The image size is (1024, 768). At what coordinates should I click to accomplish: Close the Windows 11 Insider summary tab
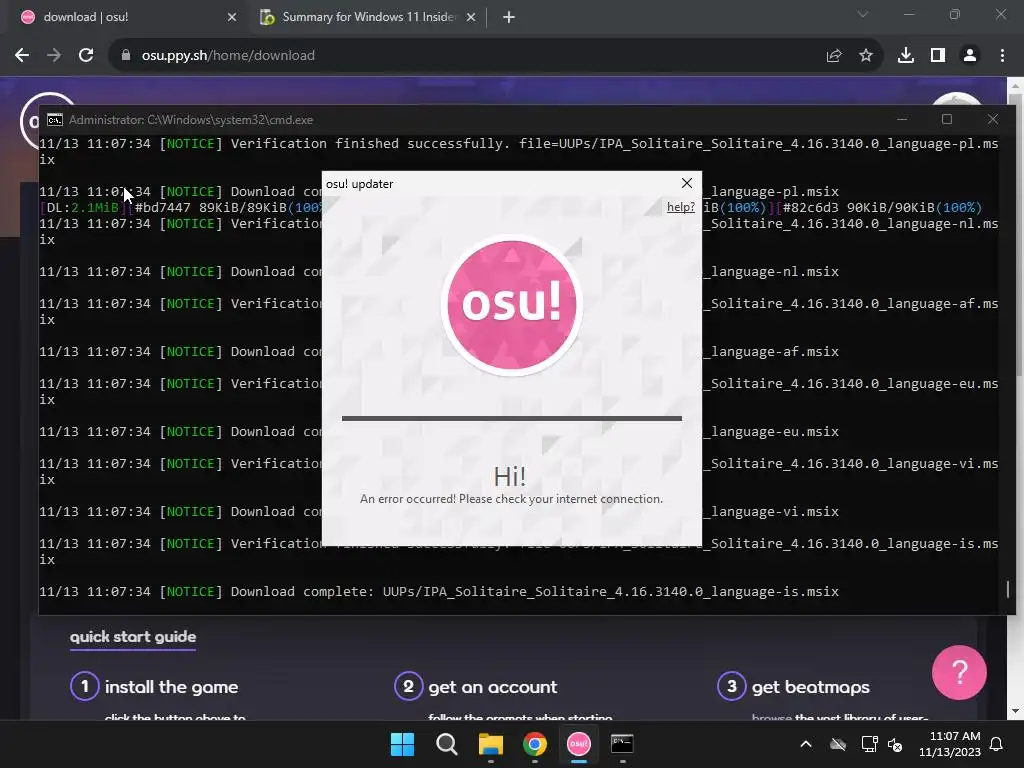click(471, 17)
